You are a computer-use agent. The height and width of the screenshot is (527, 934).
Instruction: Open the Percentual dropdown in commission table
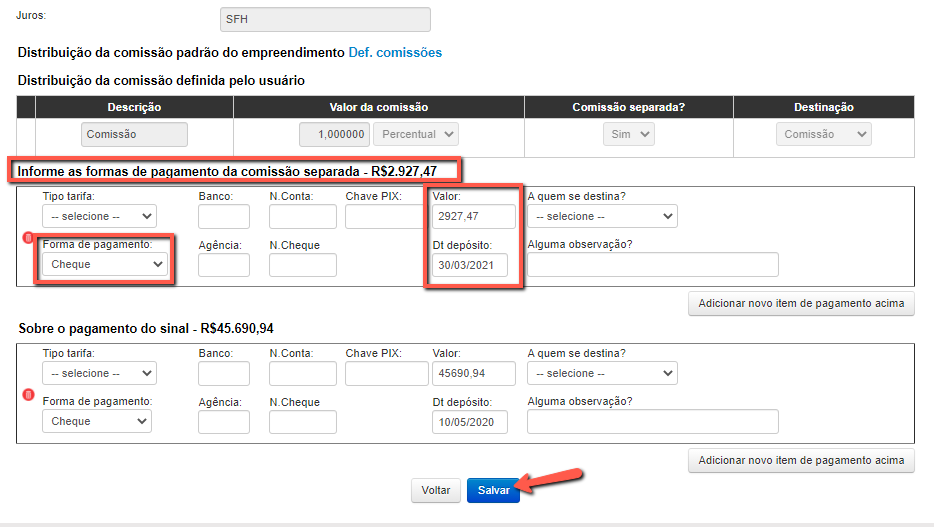pyautogui.click(x=415, y=134)
